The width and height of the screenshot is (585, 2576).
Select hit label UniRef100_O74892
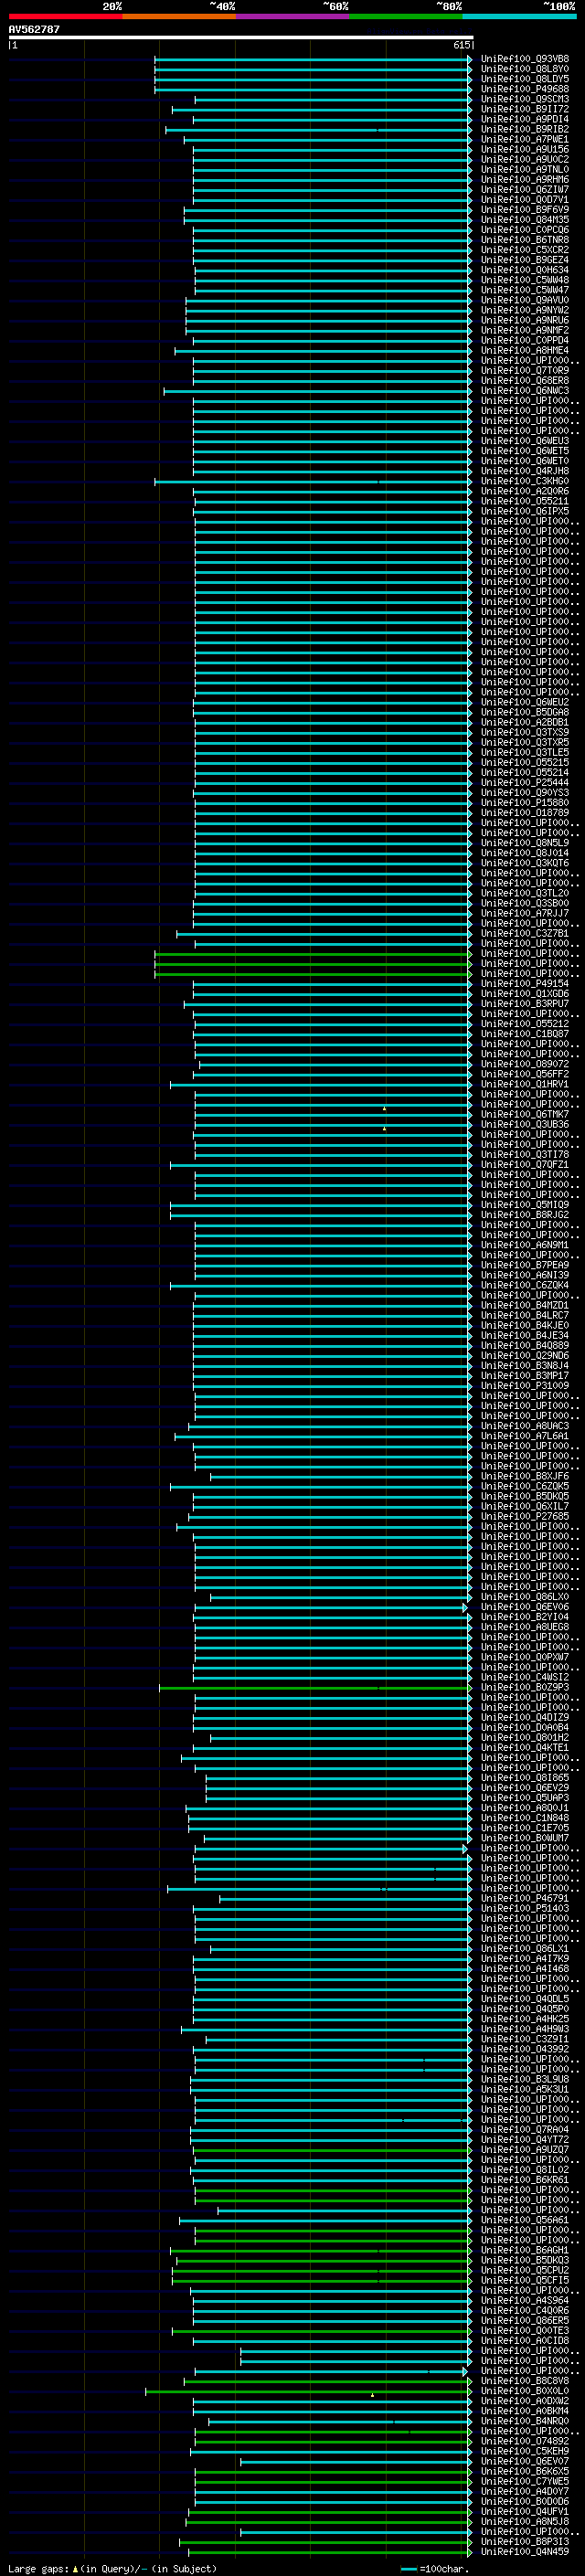coord(525,2441)
